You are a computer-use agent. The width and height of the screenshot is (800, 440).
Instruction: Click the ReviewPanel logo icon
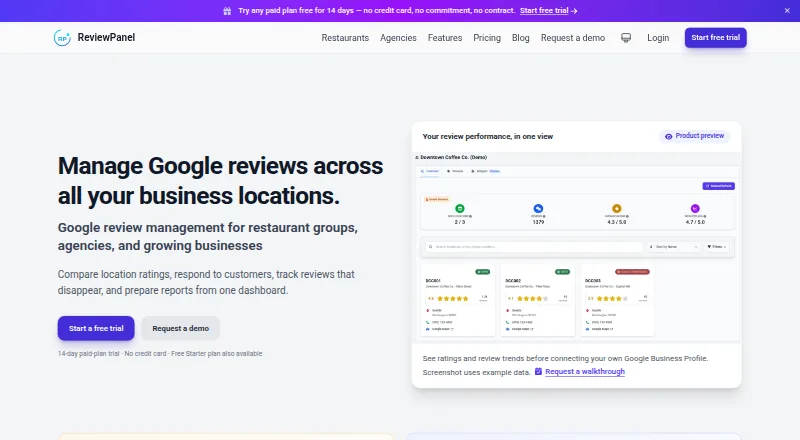(x=62, y=38)
